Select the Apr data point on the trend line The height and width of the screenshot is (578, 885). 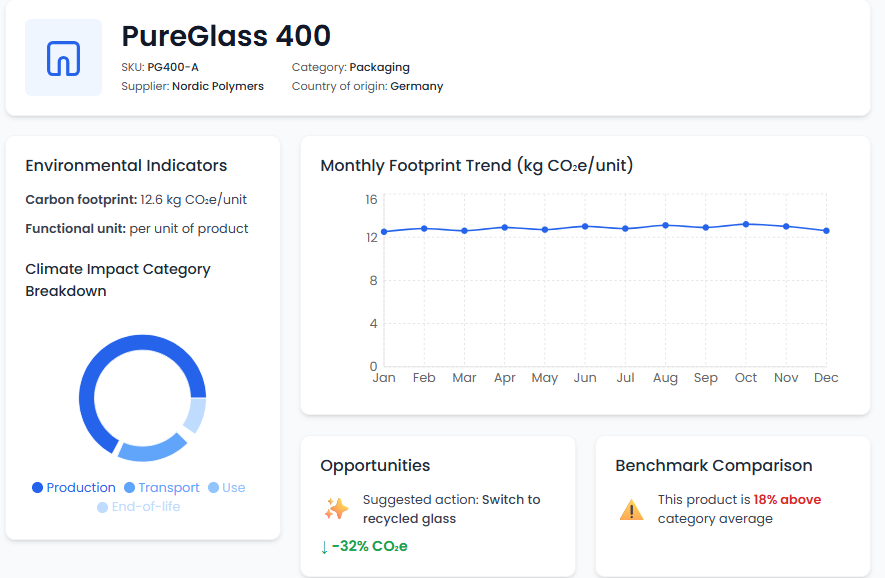505,227
